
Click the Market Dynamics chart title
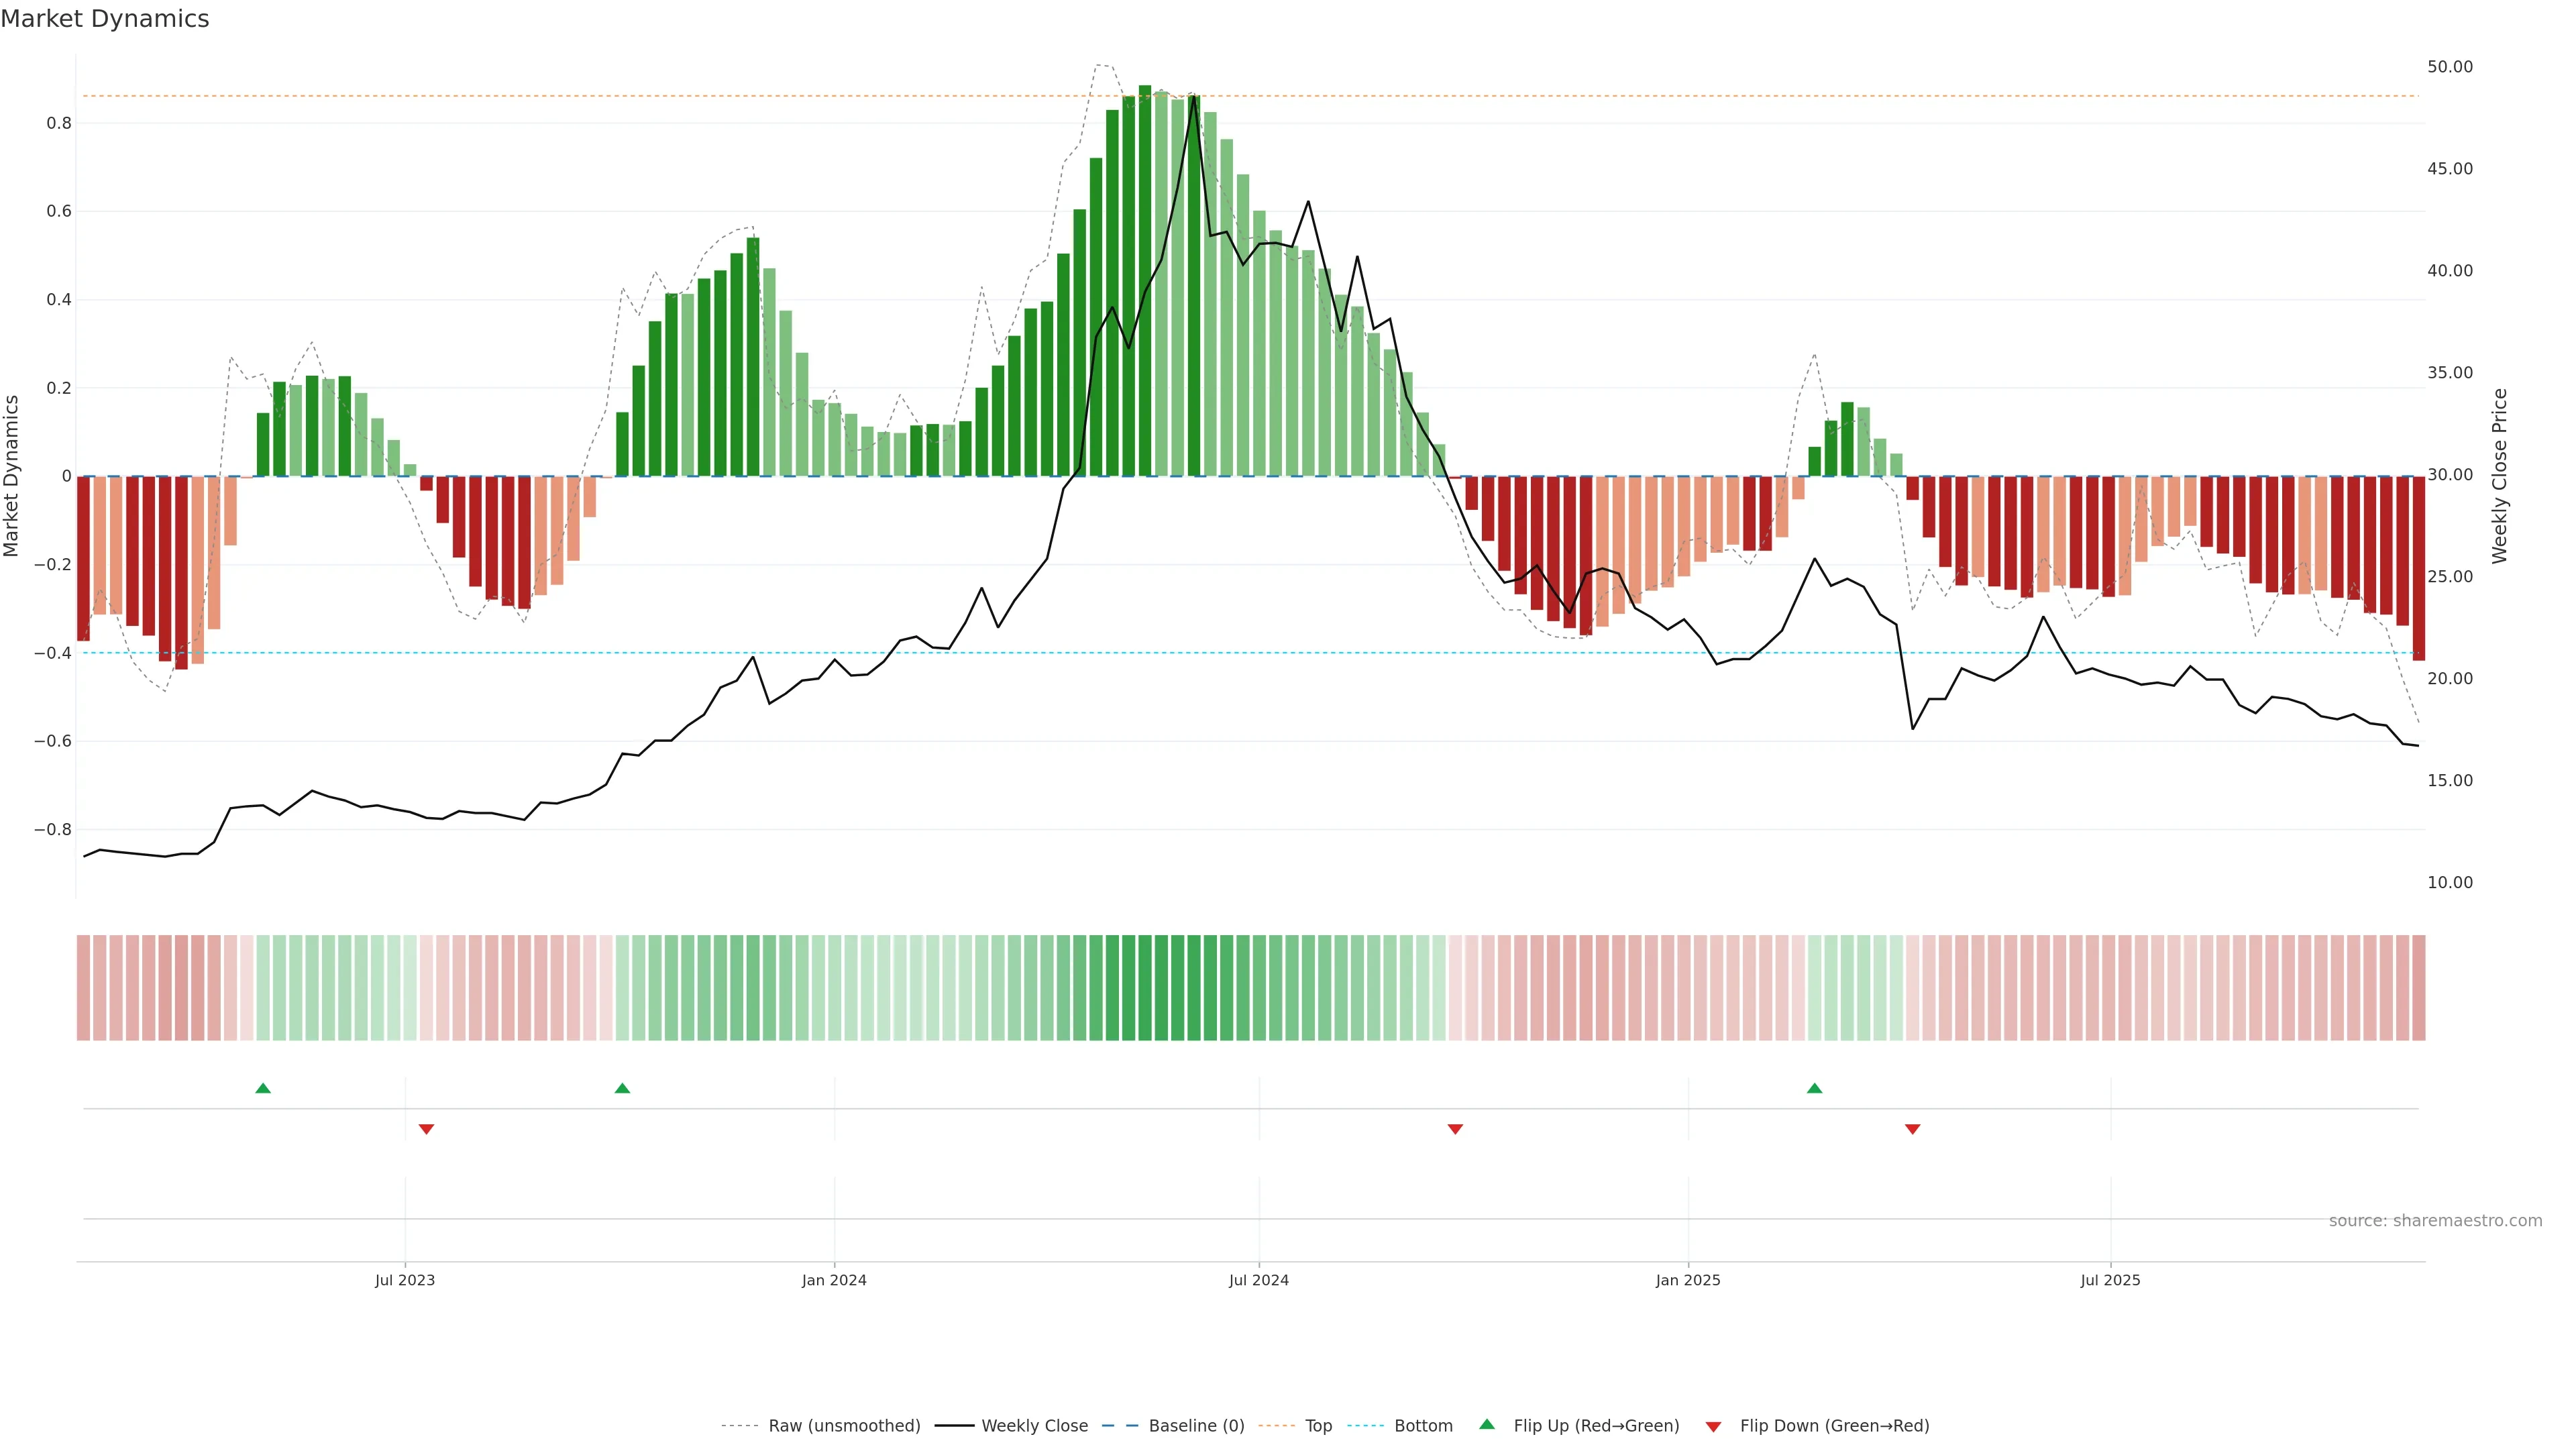click(105, 19)
